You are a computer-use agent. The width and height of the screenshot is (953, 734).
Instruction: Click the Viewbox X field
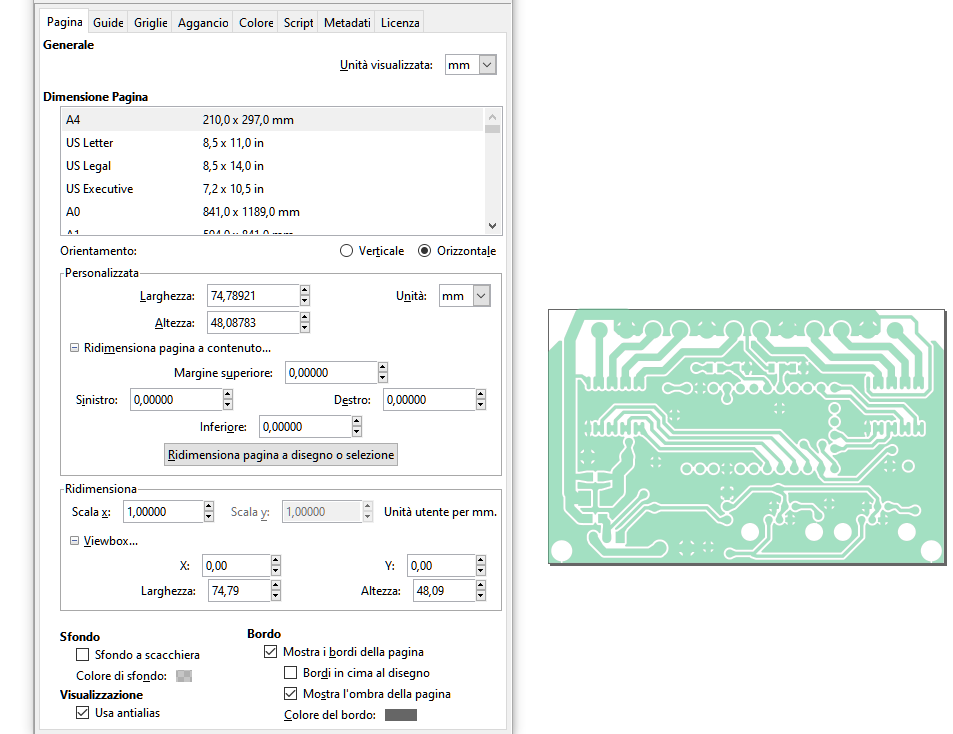click(236, 566)
